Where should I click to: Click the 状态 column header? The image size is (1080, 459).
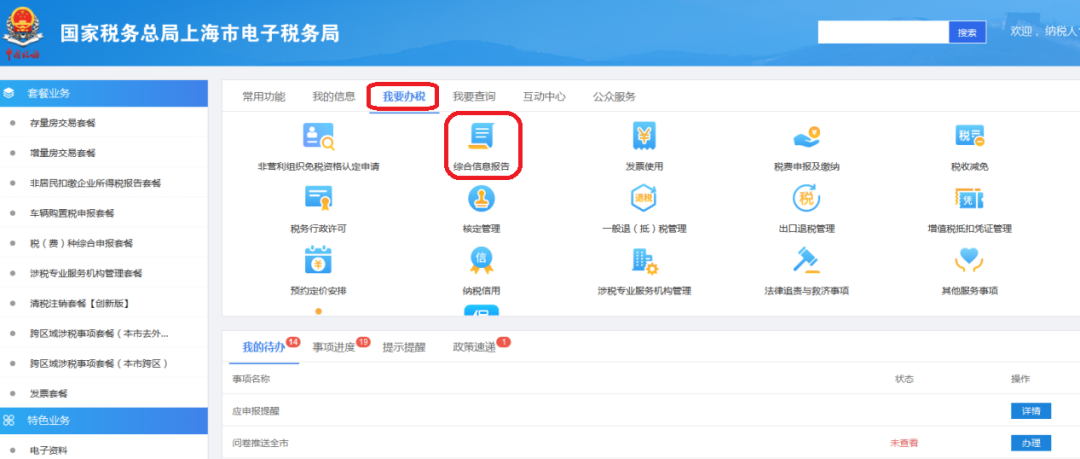click(x=904, y=379)
